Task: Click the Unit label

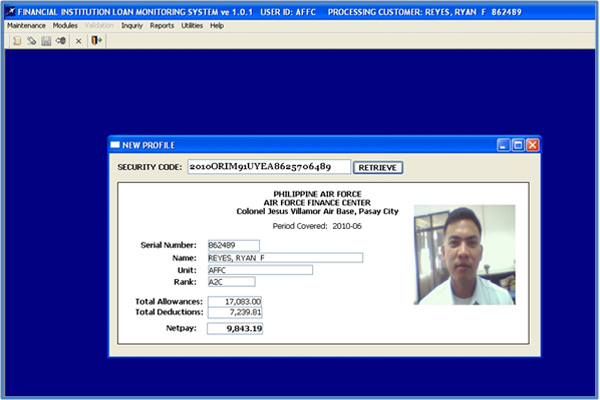Action: [187, 270]
